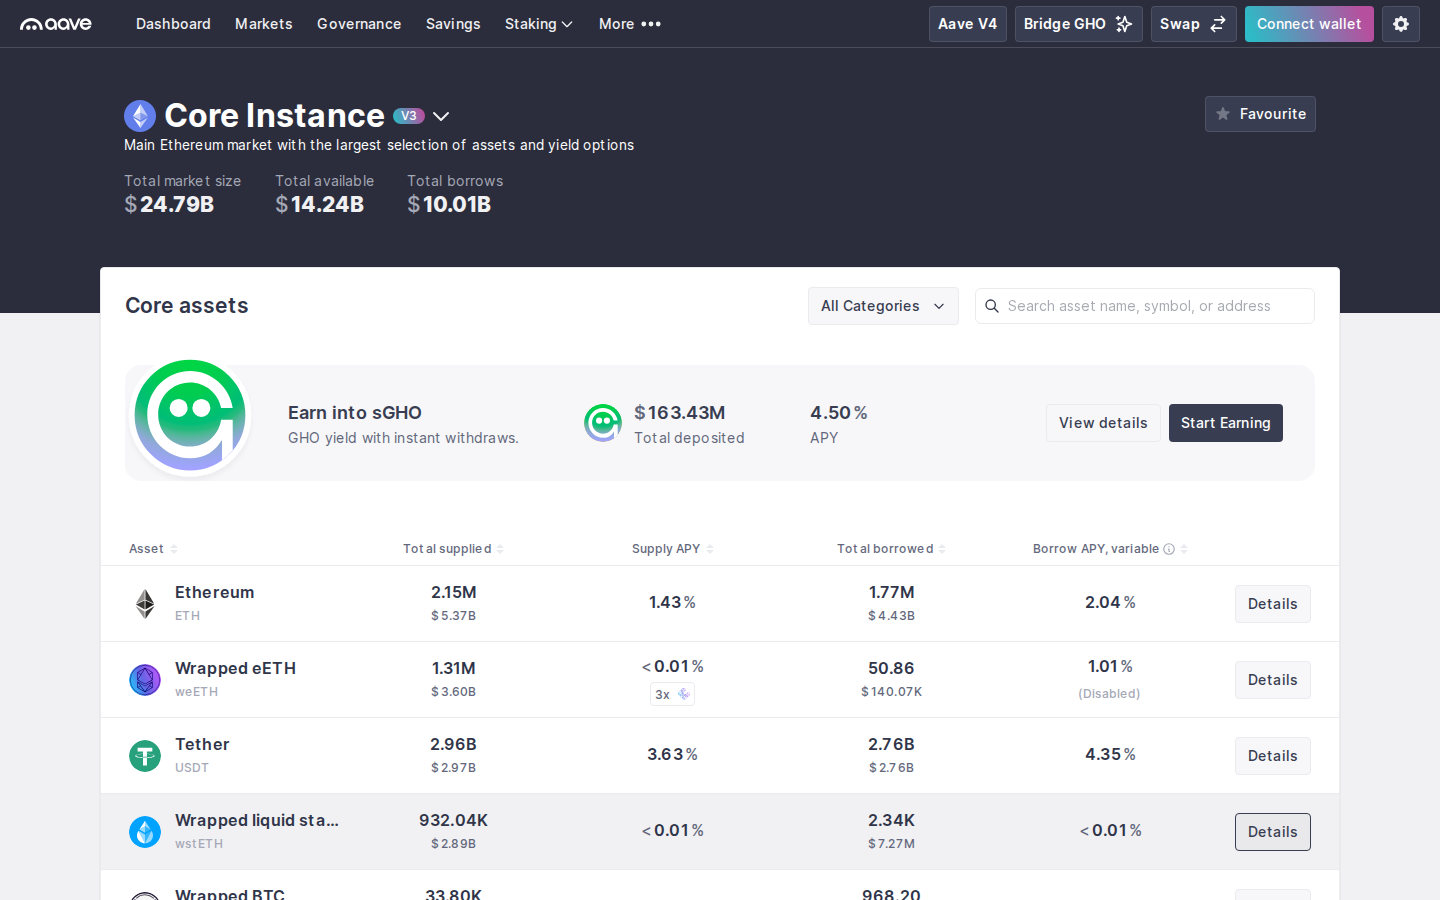Click View details for sGHO
Image resolution: width=1440 pixels, height=900 pixels.
[x=1103, y=423]
